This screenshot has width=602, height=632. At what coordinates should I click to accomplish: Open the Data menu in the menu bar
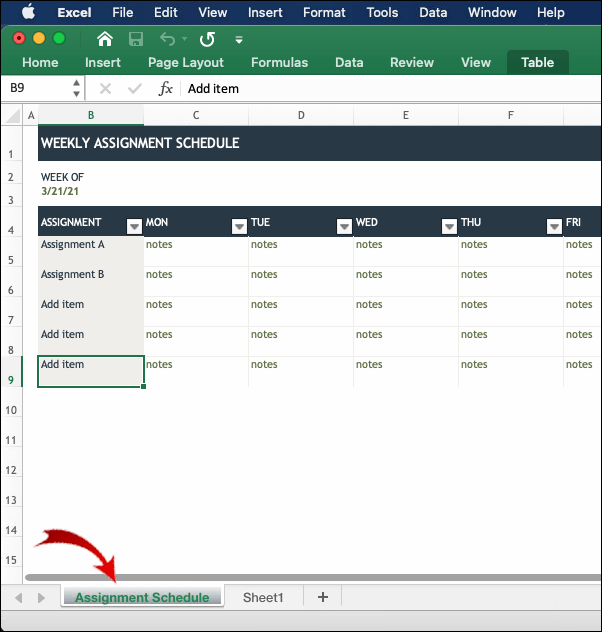[x=433, y=12]
